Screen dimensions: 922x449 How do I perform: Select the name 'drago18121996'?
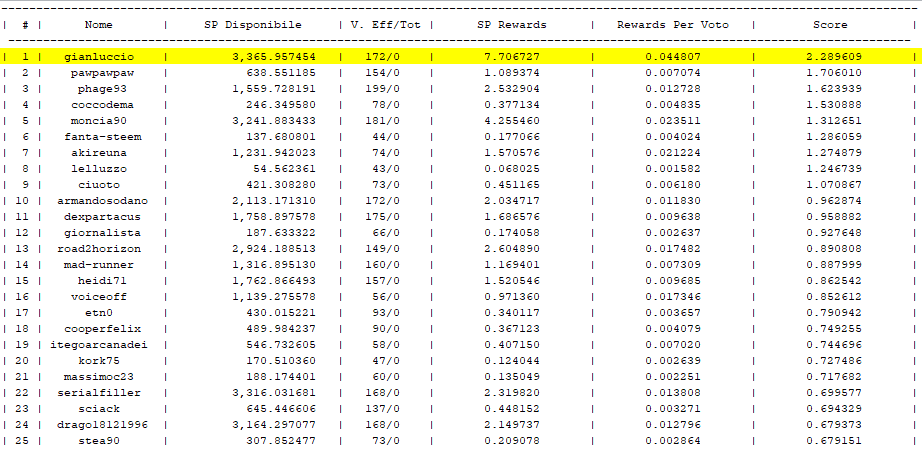pyautogui.click(x=102, y=424)
